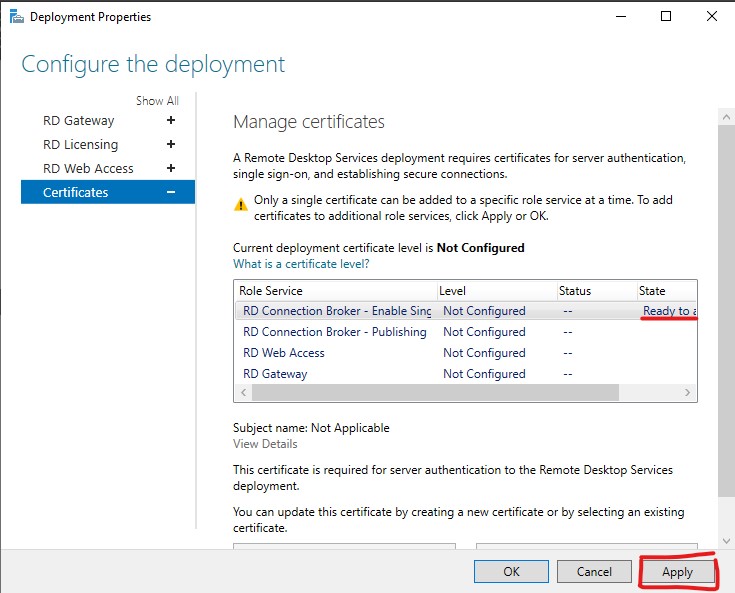Click table horizontal scrollbar right arrow
This screenshot has height=593, width=735.
687,392
